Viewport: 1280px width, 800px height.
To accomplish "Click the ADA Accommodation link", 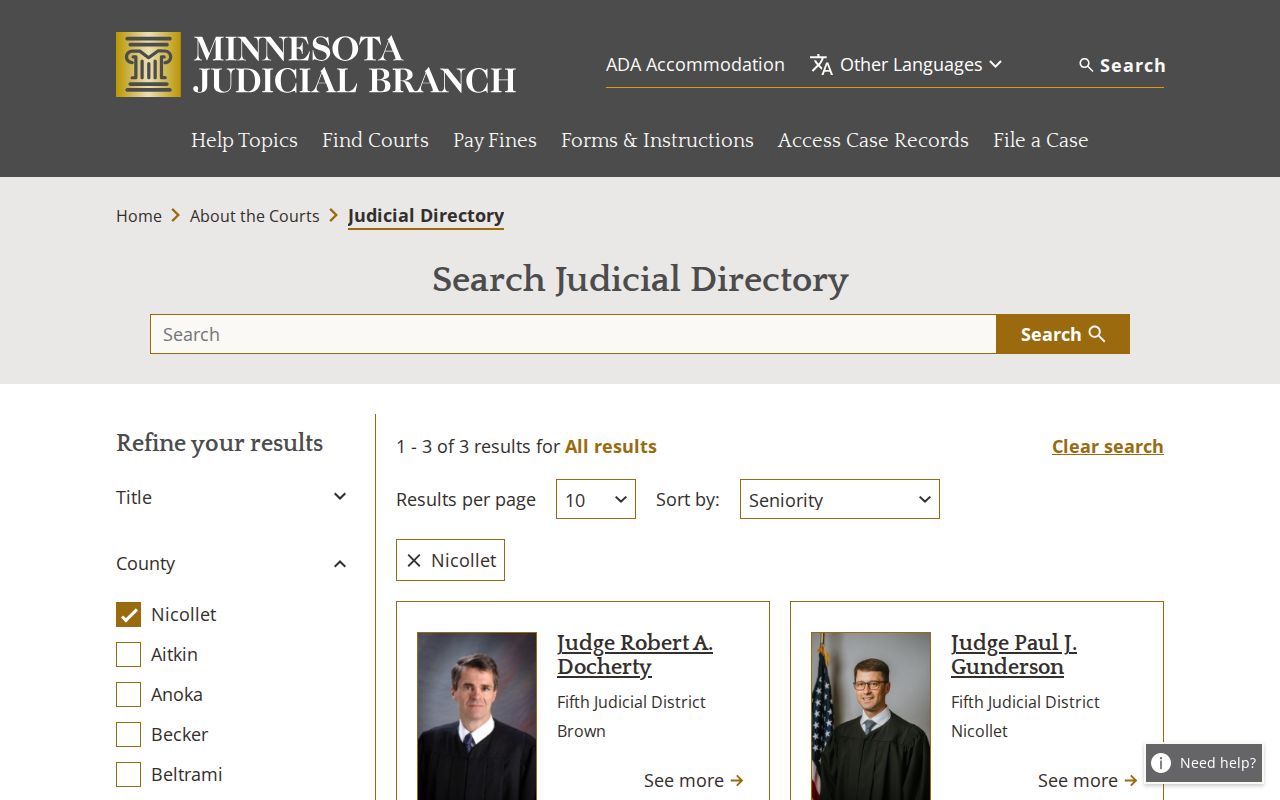I will [695, 65].
